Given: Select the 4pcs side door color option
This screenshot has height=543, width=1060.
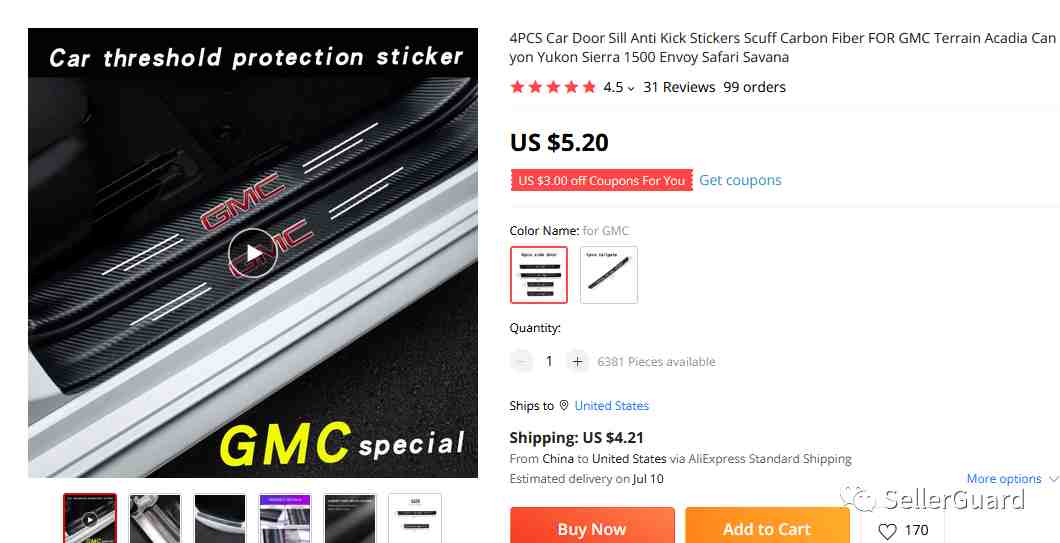Looking at the screenshot, I should point(539,275).
